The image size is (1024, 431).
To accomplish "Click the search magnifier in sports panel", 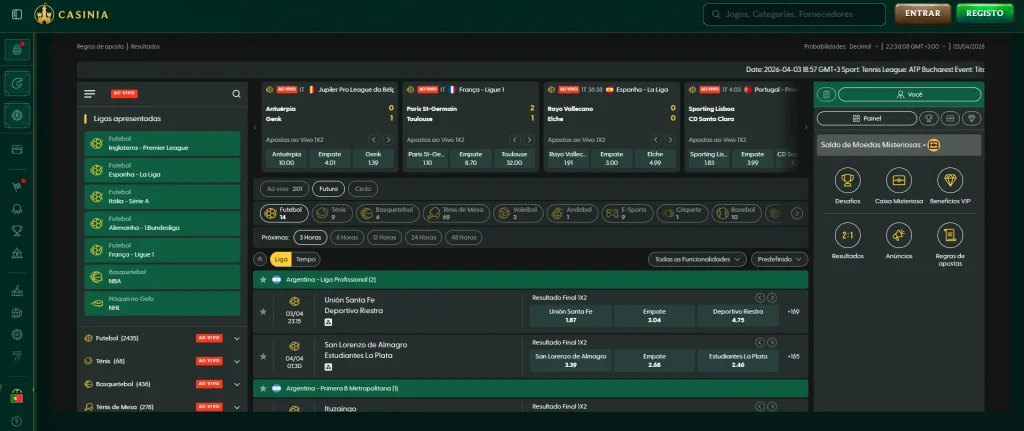I will 236,94.
